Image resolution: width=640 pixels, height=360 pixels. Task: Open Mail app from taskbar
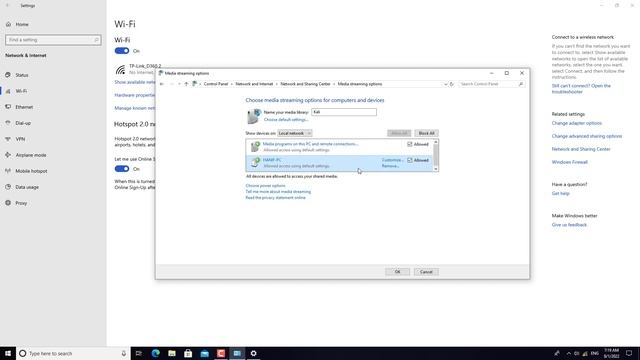(204, 353)
